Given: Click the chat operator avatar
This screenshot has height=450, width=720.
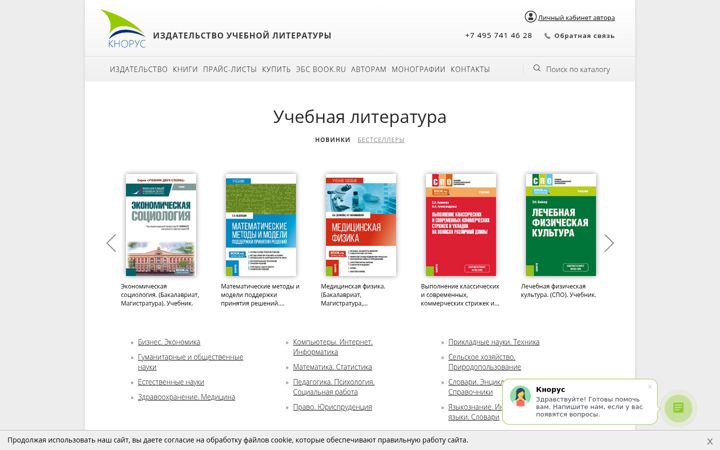Looking at the screenshot, I should (x=520, y=396).
